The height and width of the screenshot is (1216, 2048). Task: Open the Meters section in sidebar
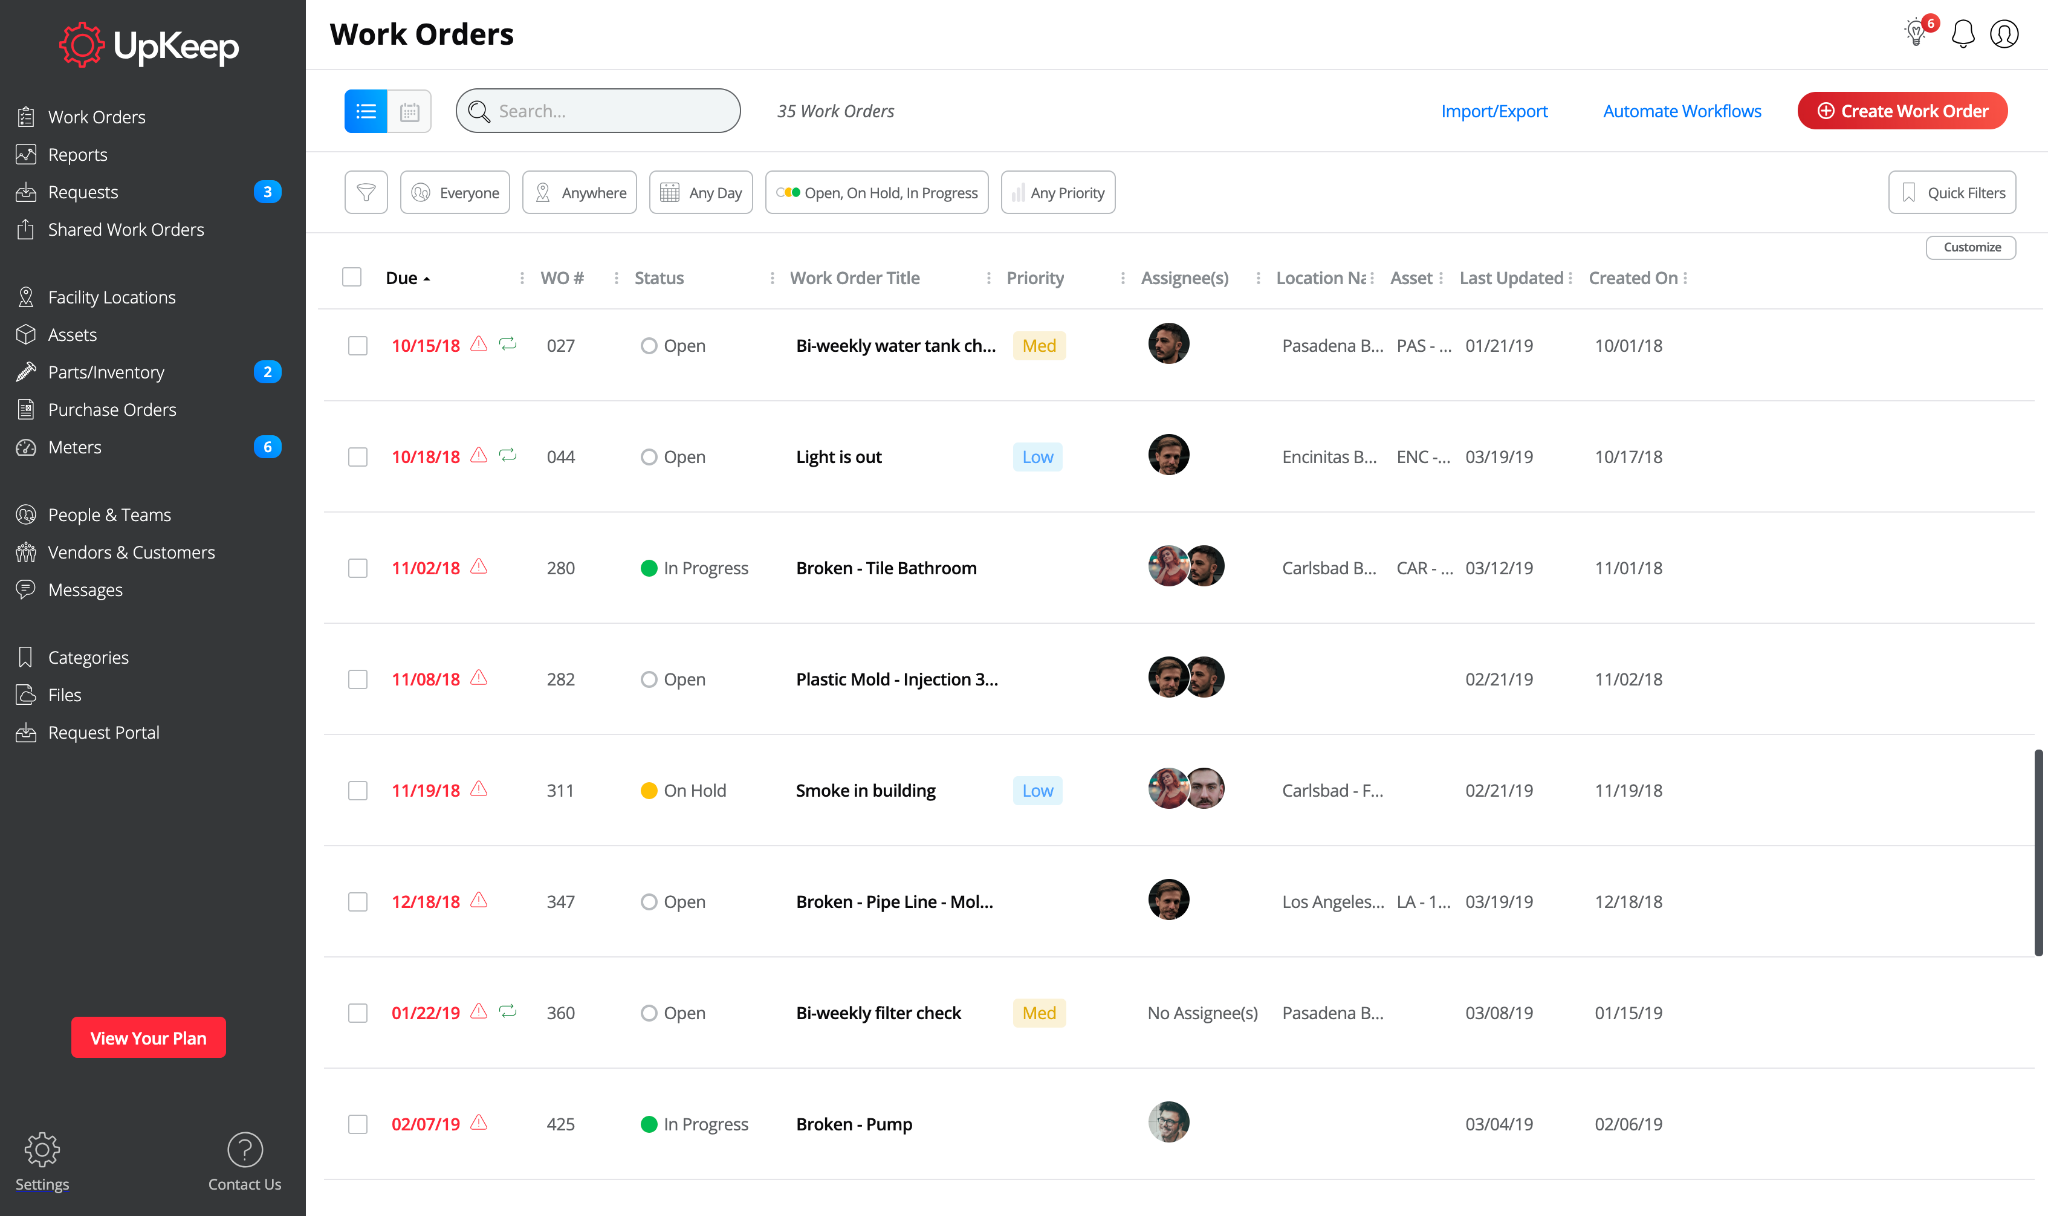tap(75, 447)
